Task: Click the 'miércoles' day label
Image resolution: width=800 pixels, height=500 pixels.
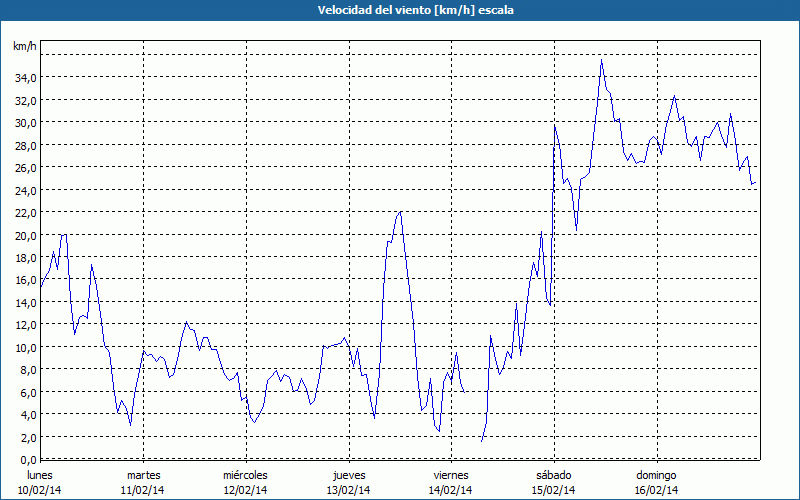Action: (x=245, y=475)
